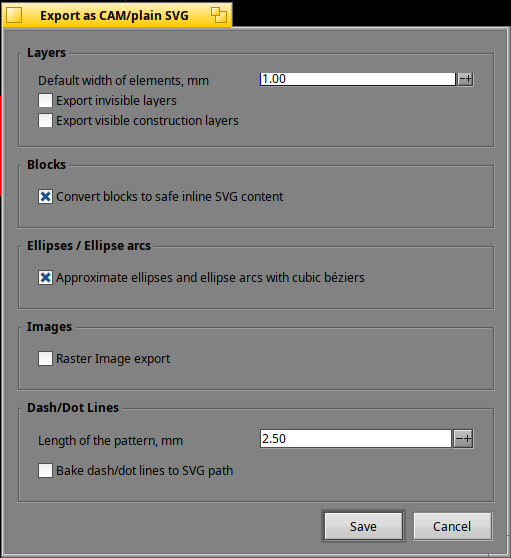This screenshot has height=558, width=511.
Task: Tick the Raster Image export checkbox
Action: coord(45,358)
